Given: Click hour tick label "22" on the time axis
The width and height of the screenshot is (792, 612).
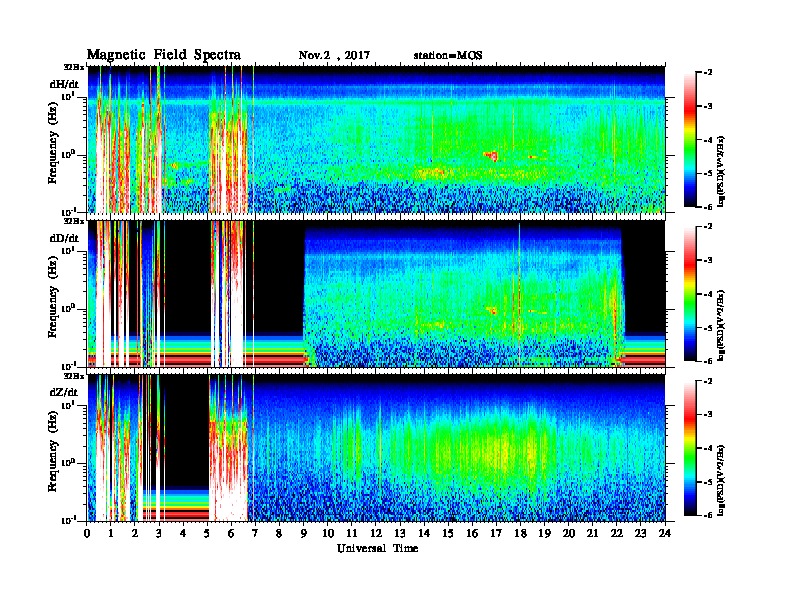Looking at the screenshot, I should click(x=617, y=533).
